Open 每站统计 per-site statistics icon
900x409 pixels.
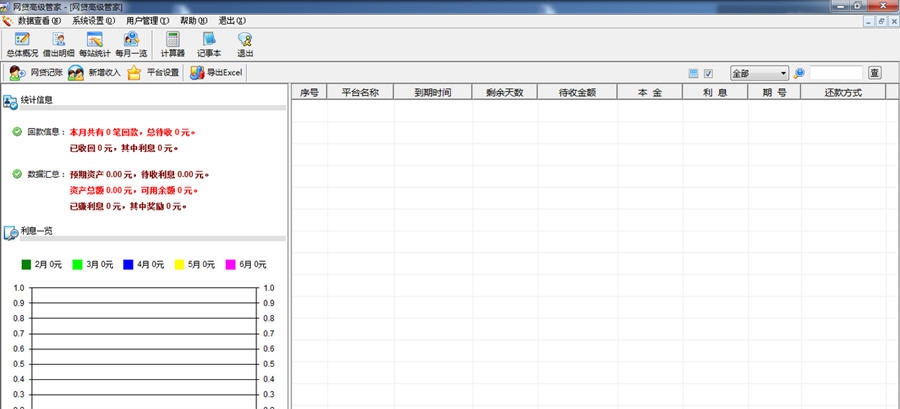click(x=95, y=44)
